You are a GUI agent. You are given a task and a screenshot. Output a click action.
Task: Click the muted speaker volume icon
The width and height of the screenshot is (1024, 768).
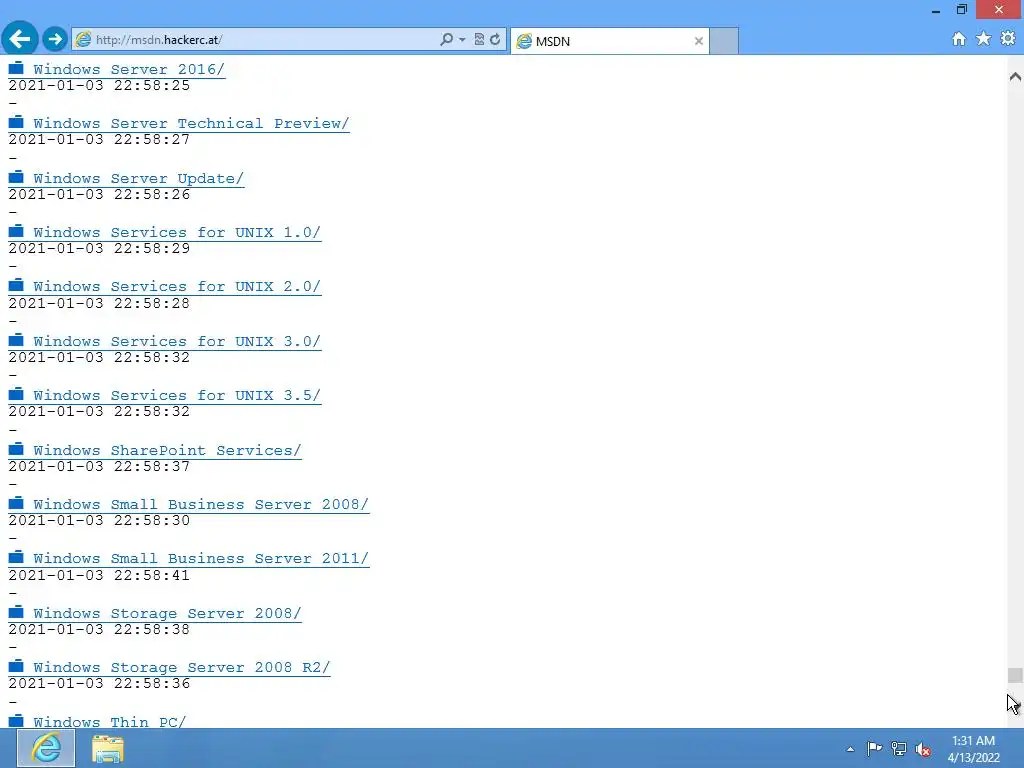(923, 749)
